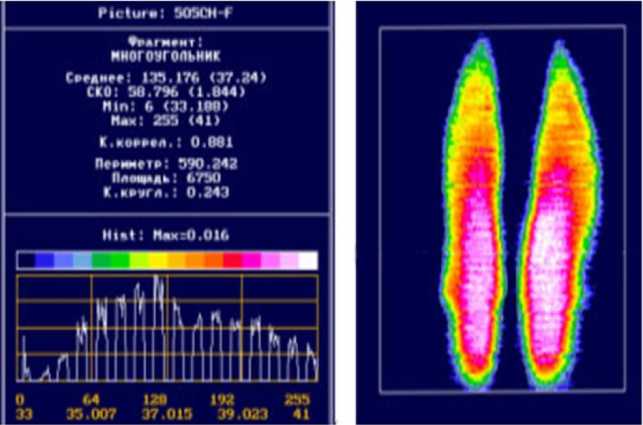Screen dimensions: 643x425
Task: Click the temperature label '41' under 255
Action: [x=301, y=414]
